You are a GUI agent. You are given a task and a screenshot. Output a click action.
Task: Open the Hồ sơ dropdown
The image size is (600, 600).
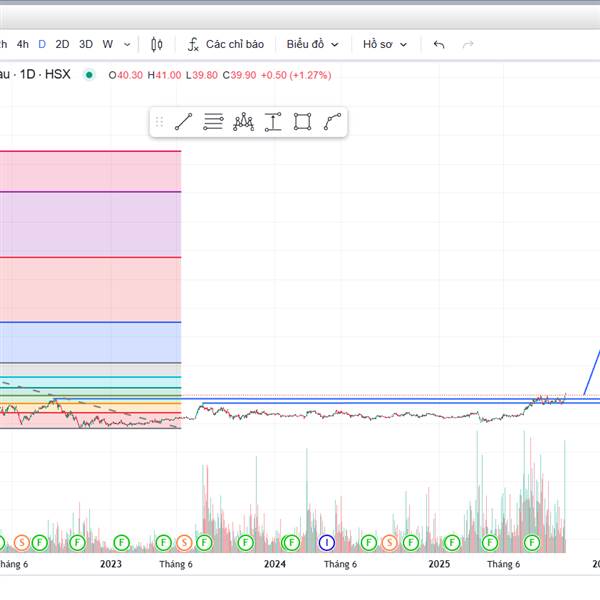coord(385,44)
